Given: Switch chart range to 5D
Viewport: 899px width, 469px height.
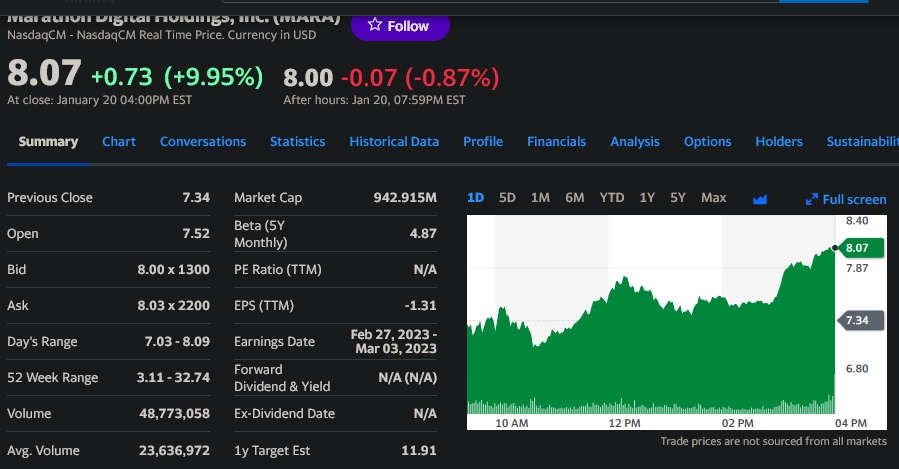Looking at the screenshot, I should pos(507,198).
